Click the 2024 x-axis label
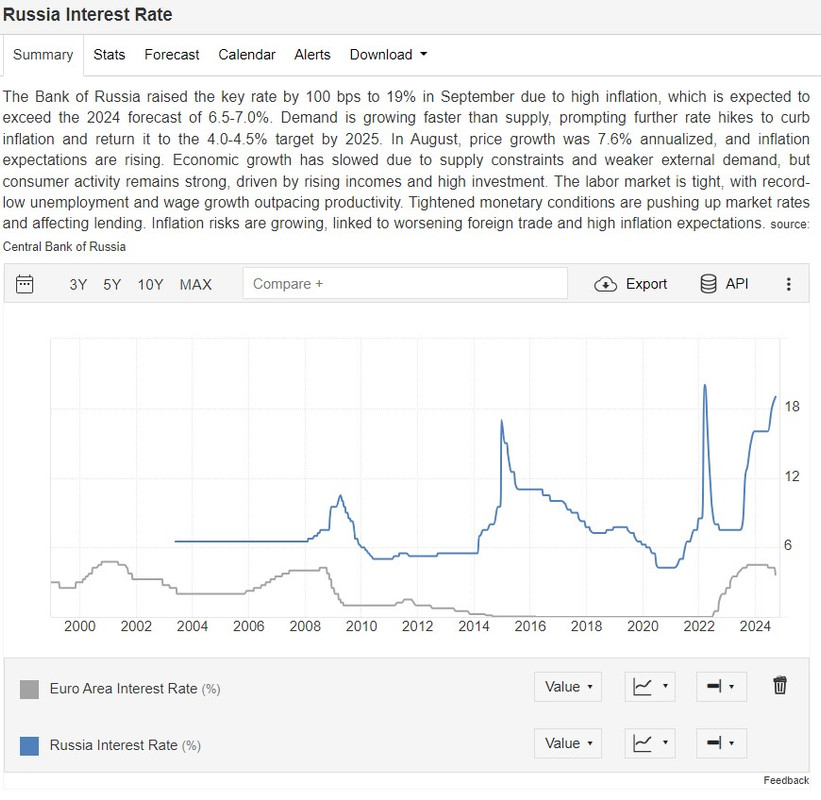This screenshot has width=821, height=800. click(x=755, y=626)
